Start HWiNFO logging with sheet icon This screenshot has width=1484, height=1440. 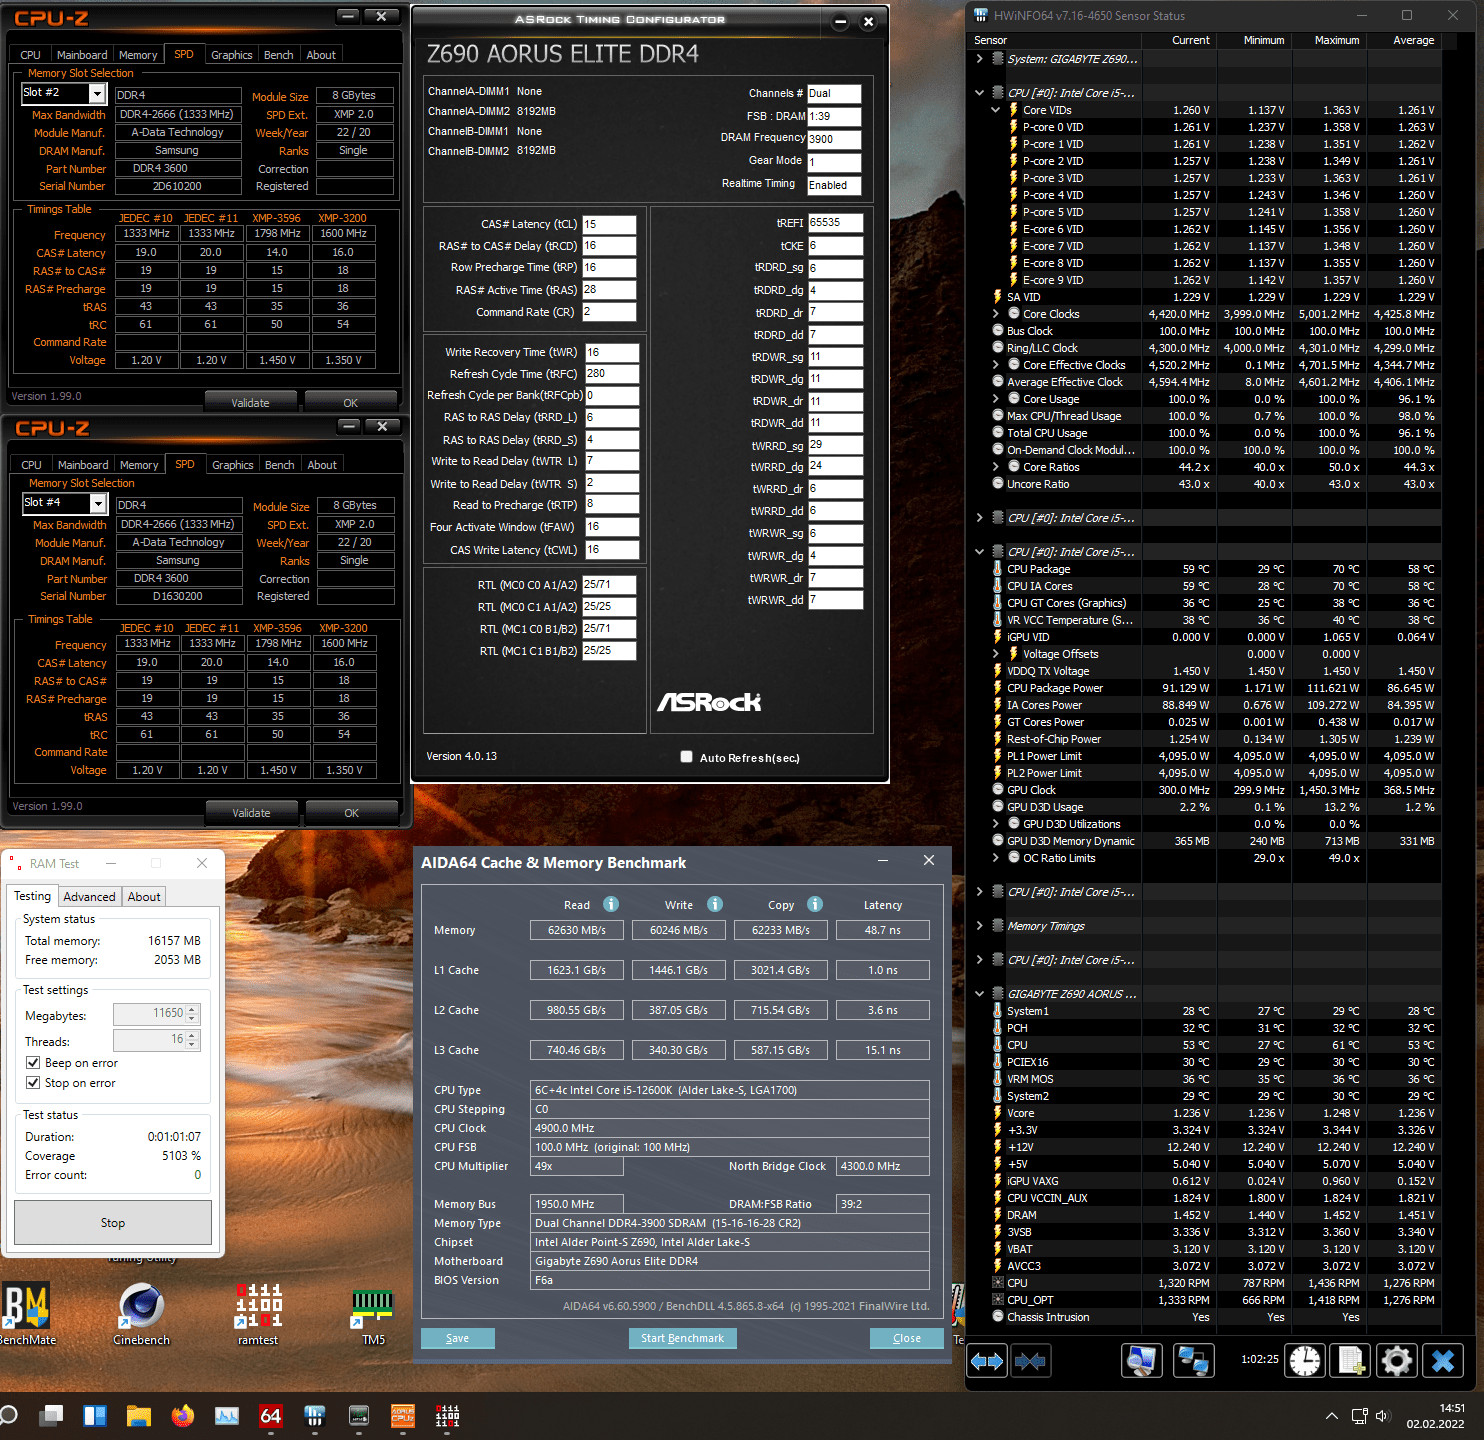[1351, 1361]
